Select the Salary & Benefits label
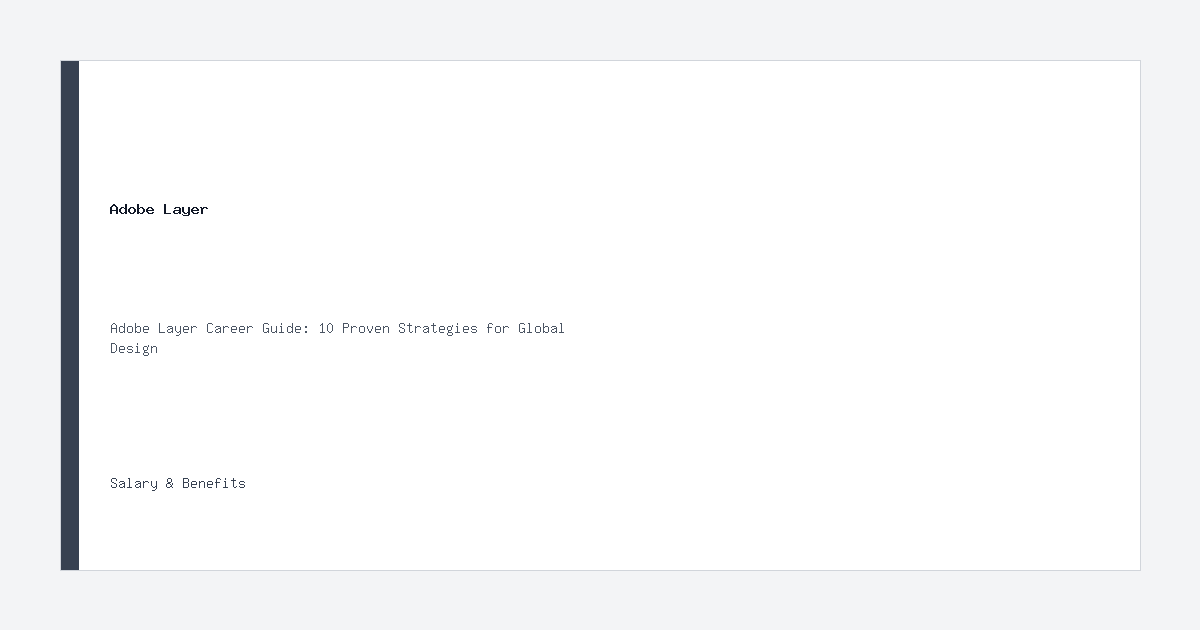 [178, 483]
